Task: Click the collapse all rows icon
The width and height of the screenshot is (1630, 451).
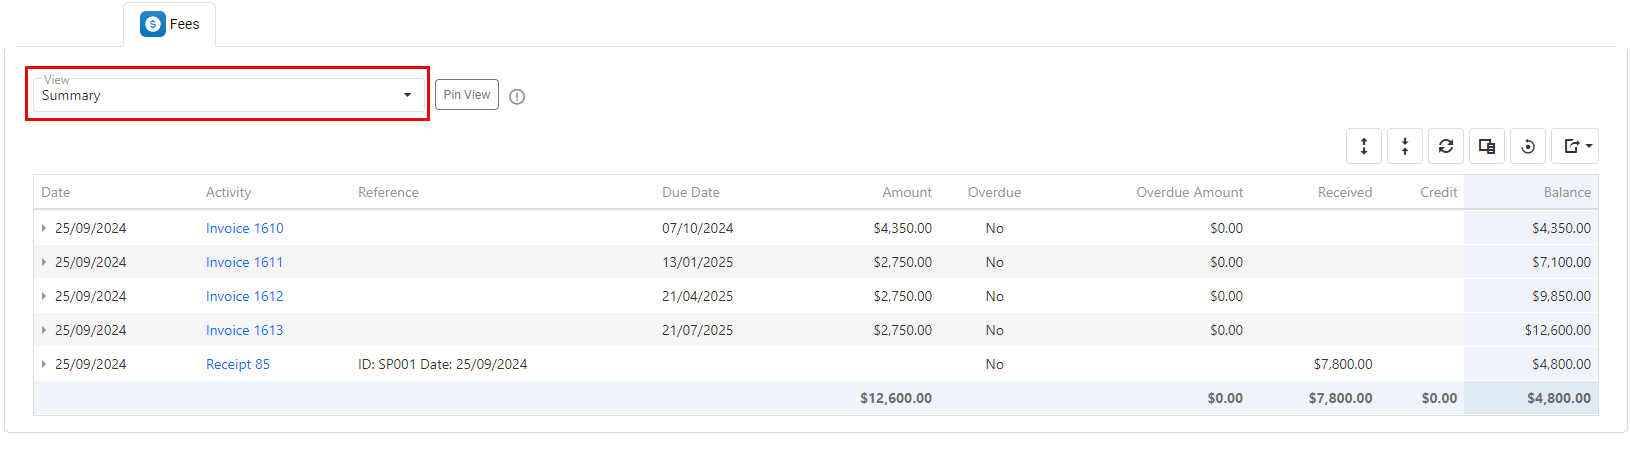Action: pos(1405,147)
